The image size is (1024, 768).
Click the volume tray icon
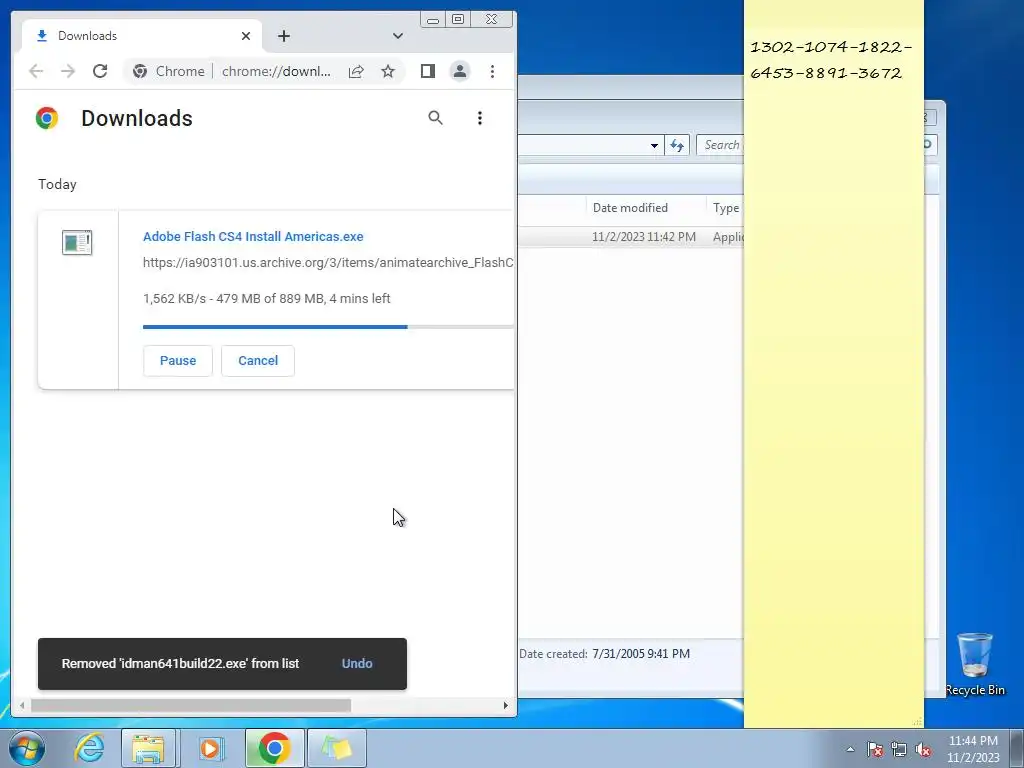coord(923,749)
